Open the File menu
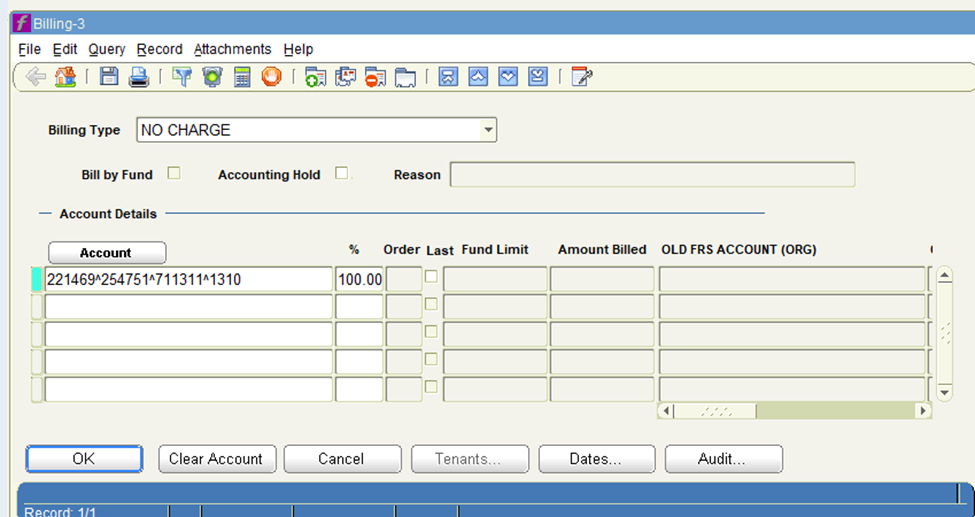The image size is (975, 517). [x=29, y=49]
